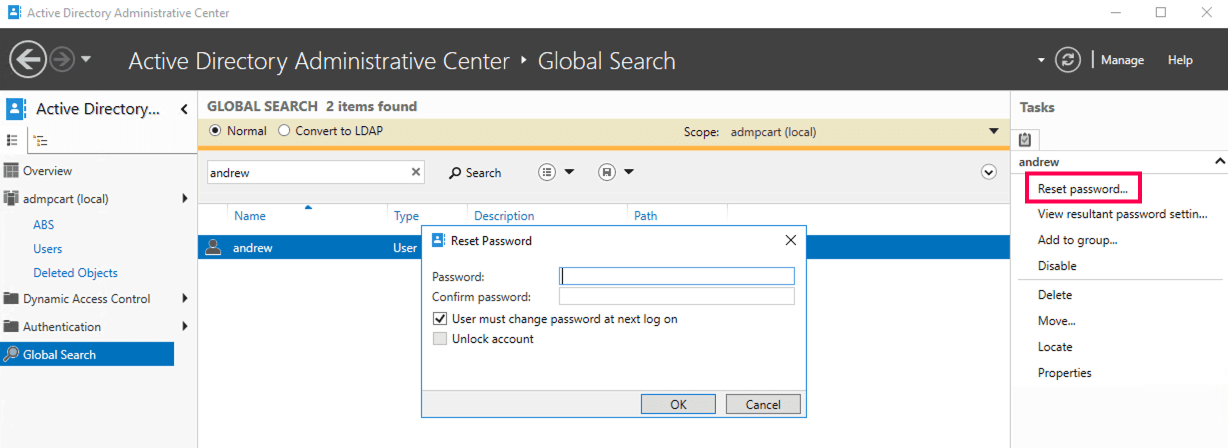This screenshot has width=1228, height=448.
Task: Expand admpcart (local) submenu arrow
Action: point(185,198)
